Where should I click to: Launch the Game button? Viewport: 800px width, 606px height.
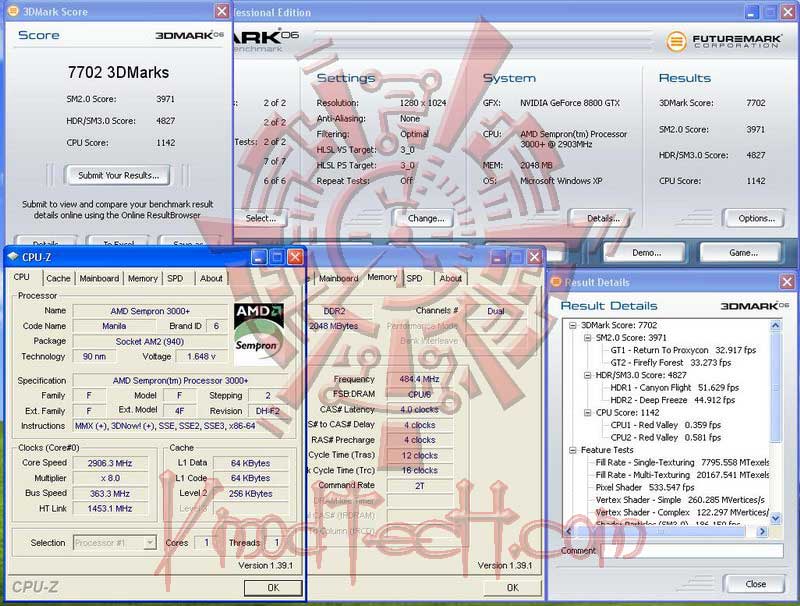tap(743, 252)
